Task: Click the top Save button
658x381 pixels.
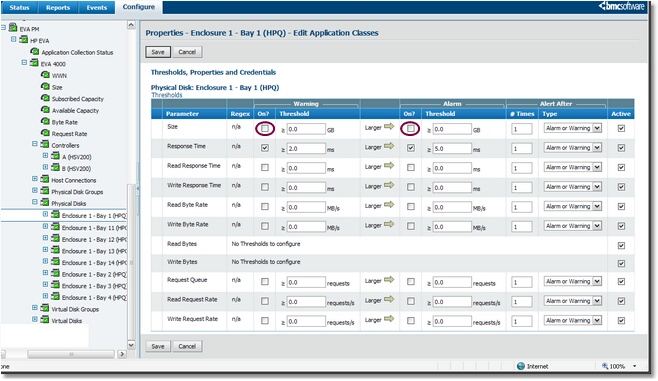Action: pyautogui.click(x=158, y=52)
